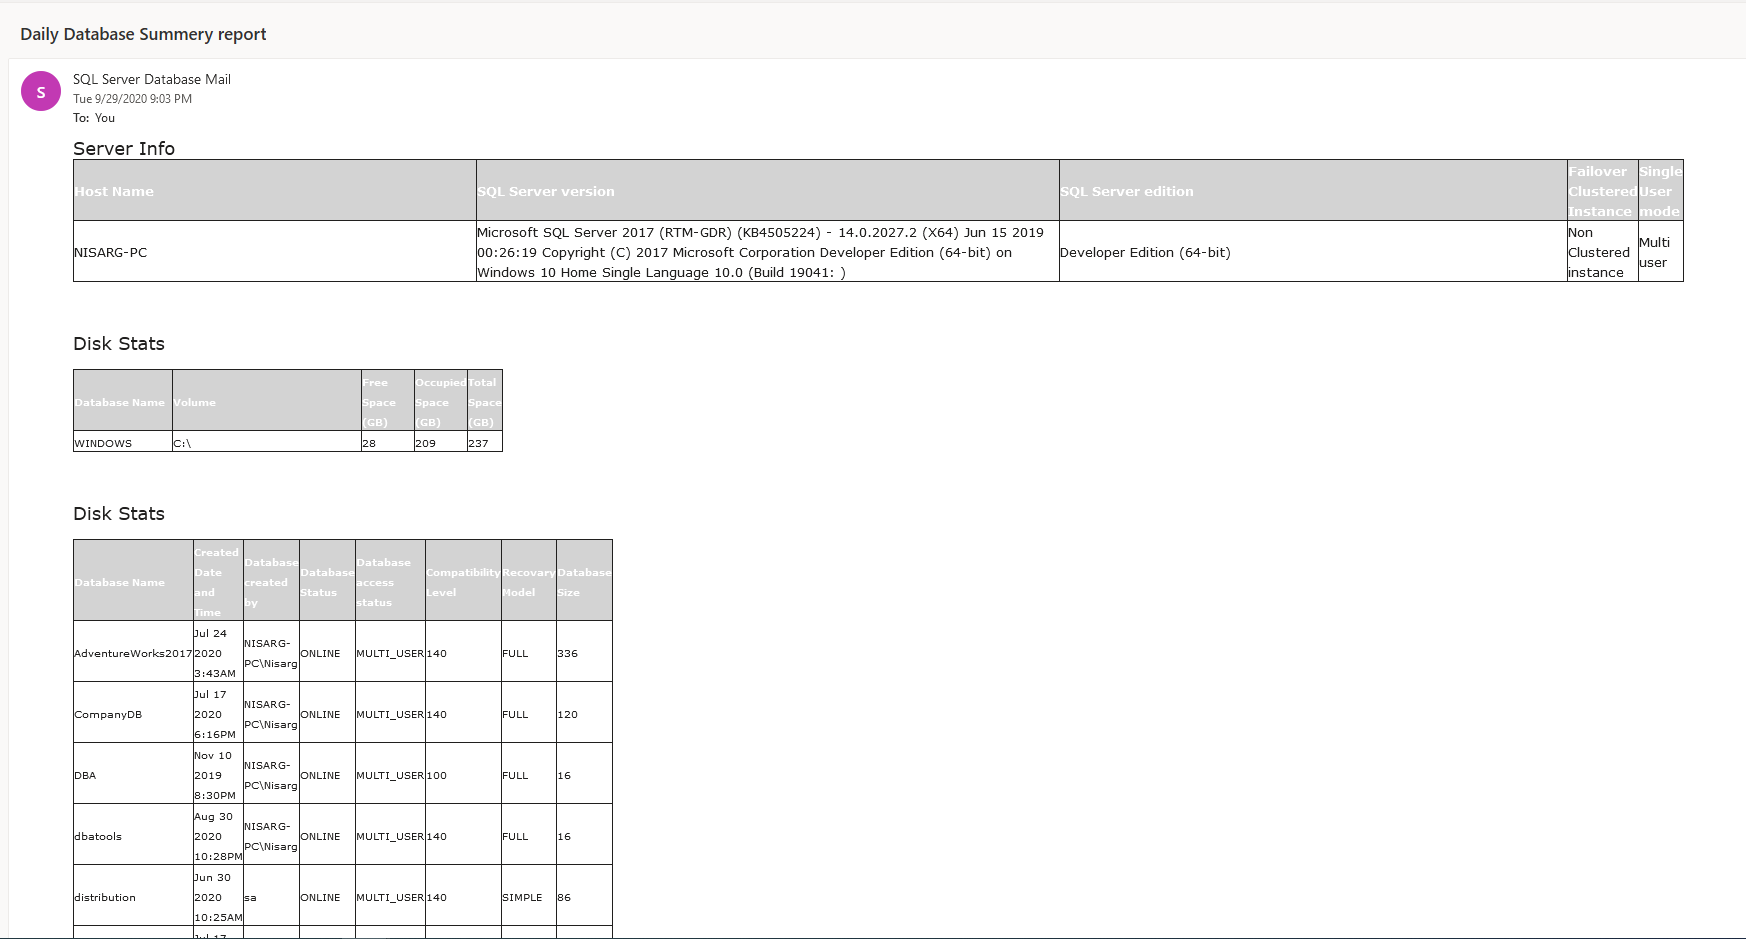The height and width of the screenshot is (939, 1746).
Task: Select the host name cell 'NISARG-PC'
Action: click(x=275, y=252)
